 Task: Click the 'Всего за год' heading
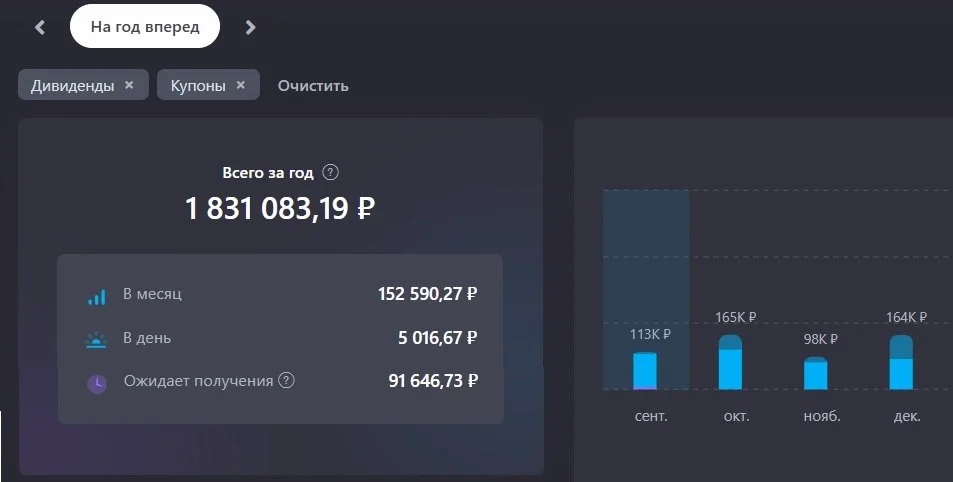click(x=268, y=173)
